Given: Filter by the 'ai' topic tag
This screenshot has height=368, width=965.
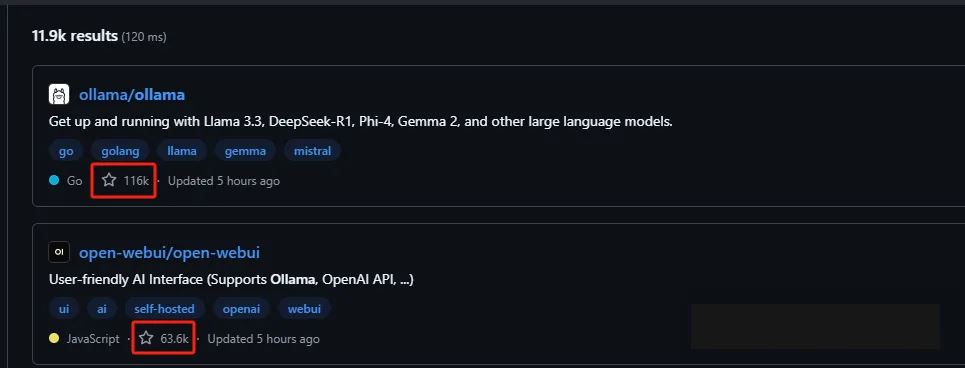Looking at the screenshot, I should pyautogui.click(x=102, y=308).
